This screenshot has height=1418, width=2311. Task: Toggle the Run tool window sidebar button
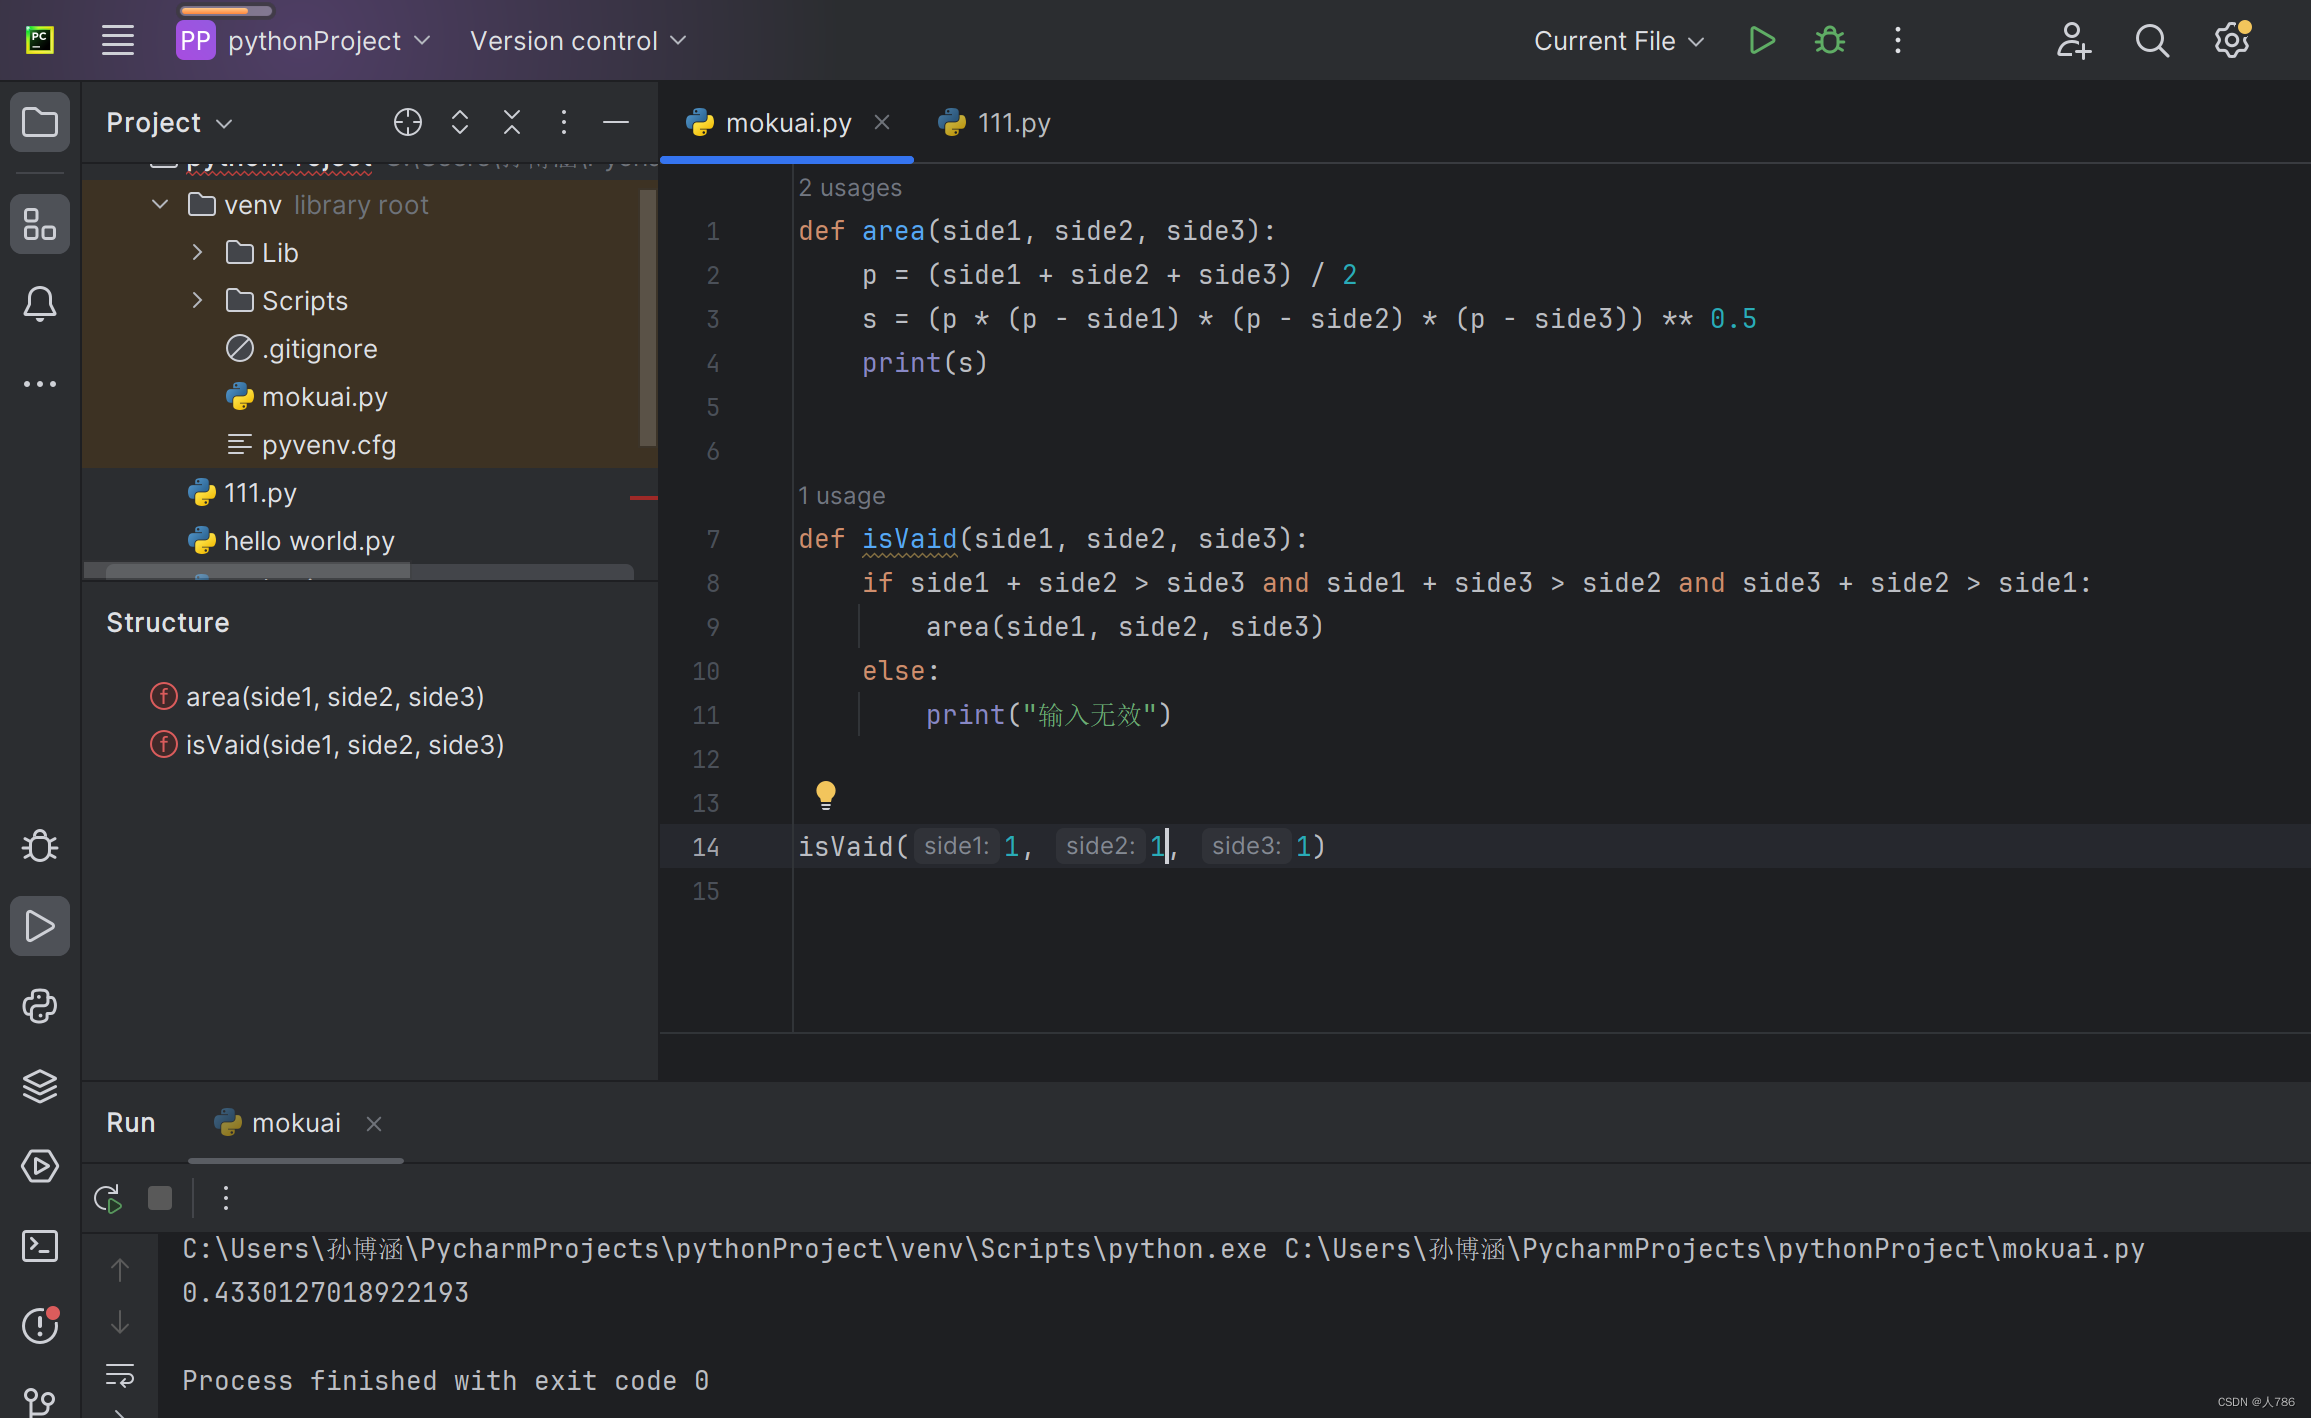click(40, 926)
